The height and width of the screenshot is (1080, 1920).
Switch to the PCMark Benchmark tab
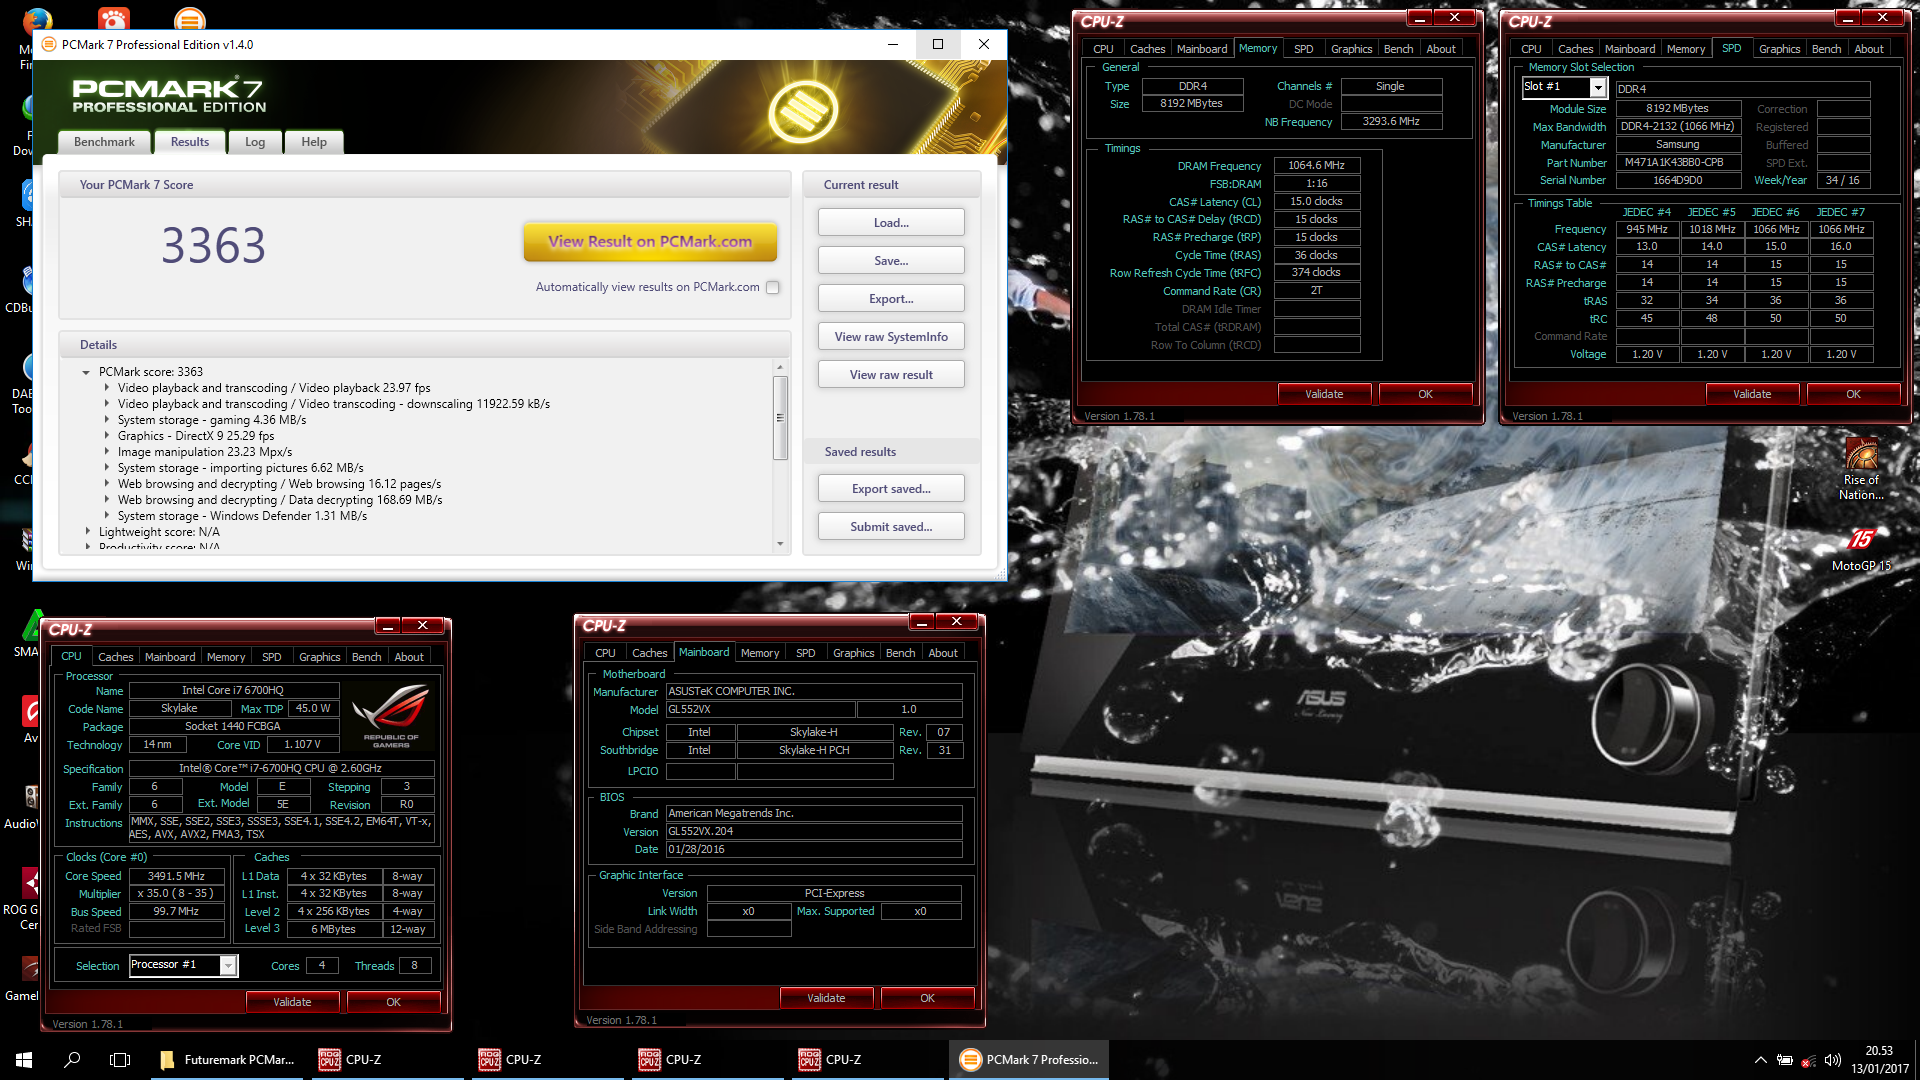coord(104,142)
